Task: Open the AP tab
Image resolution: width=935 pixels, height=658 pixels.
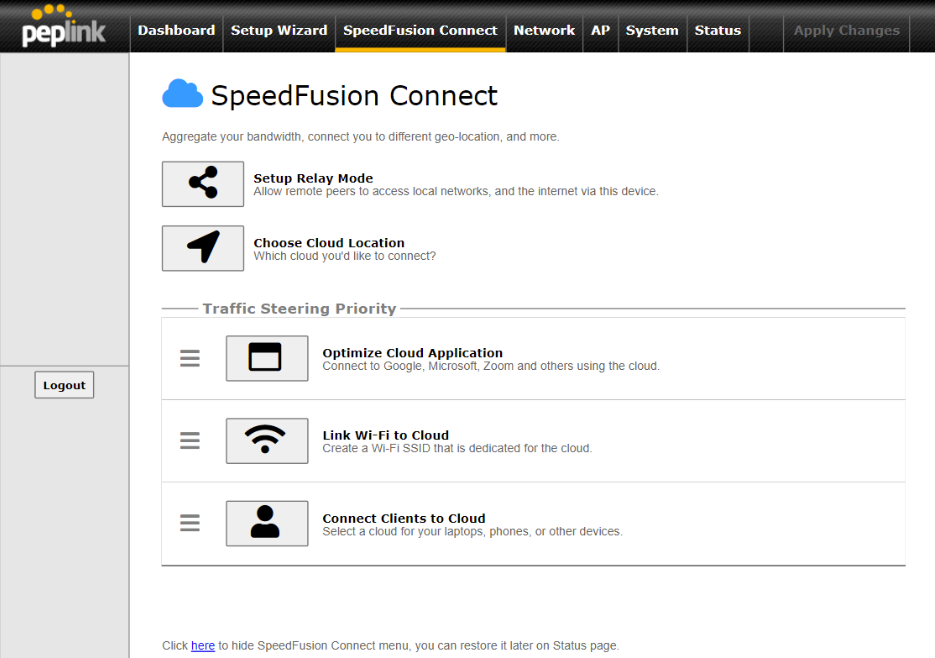Action: tap(600, 30)
